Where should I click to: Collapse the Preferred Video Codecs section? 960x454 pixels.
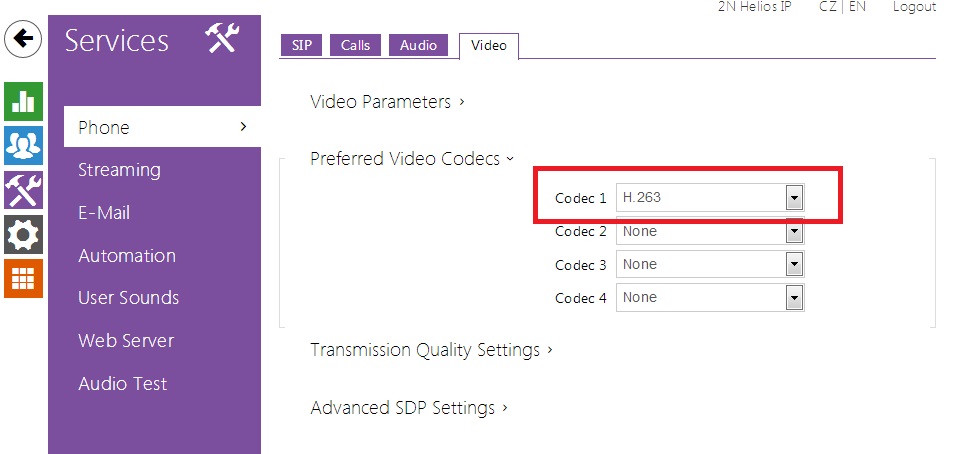412,158
